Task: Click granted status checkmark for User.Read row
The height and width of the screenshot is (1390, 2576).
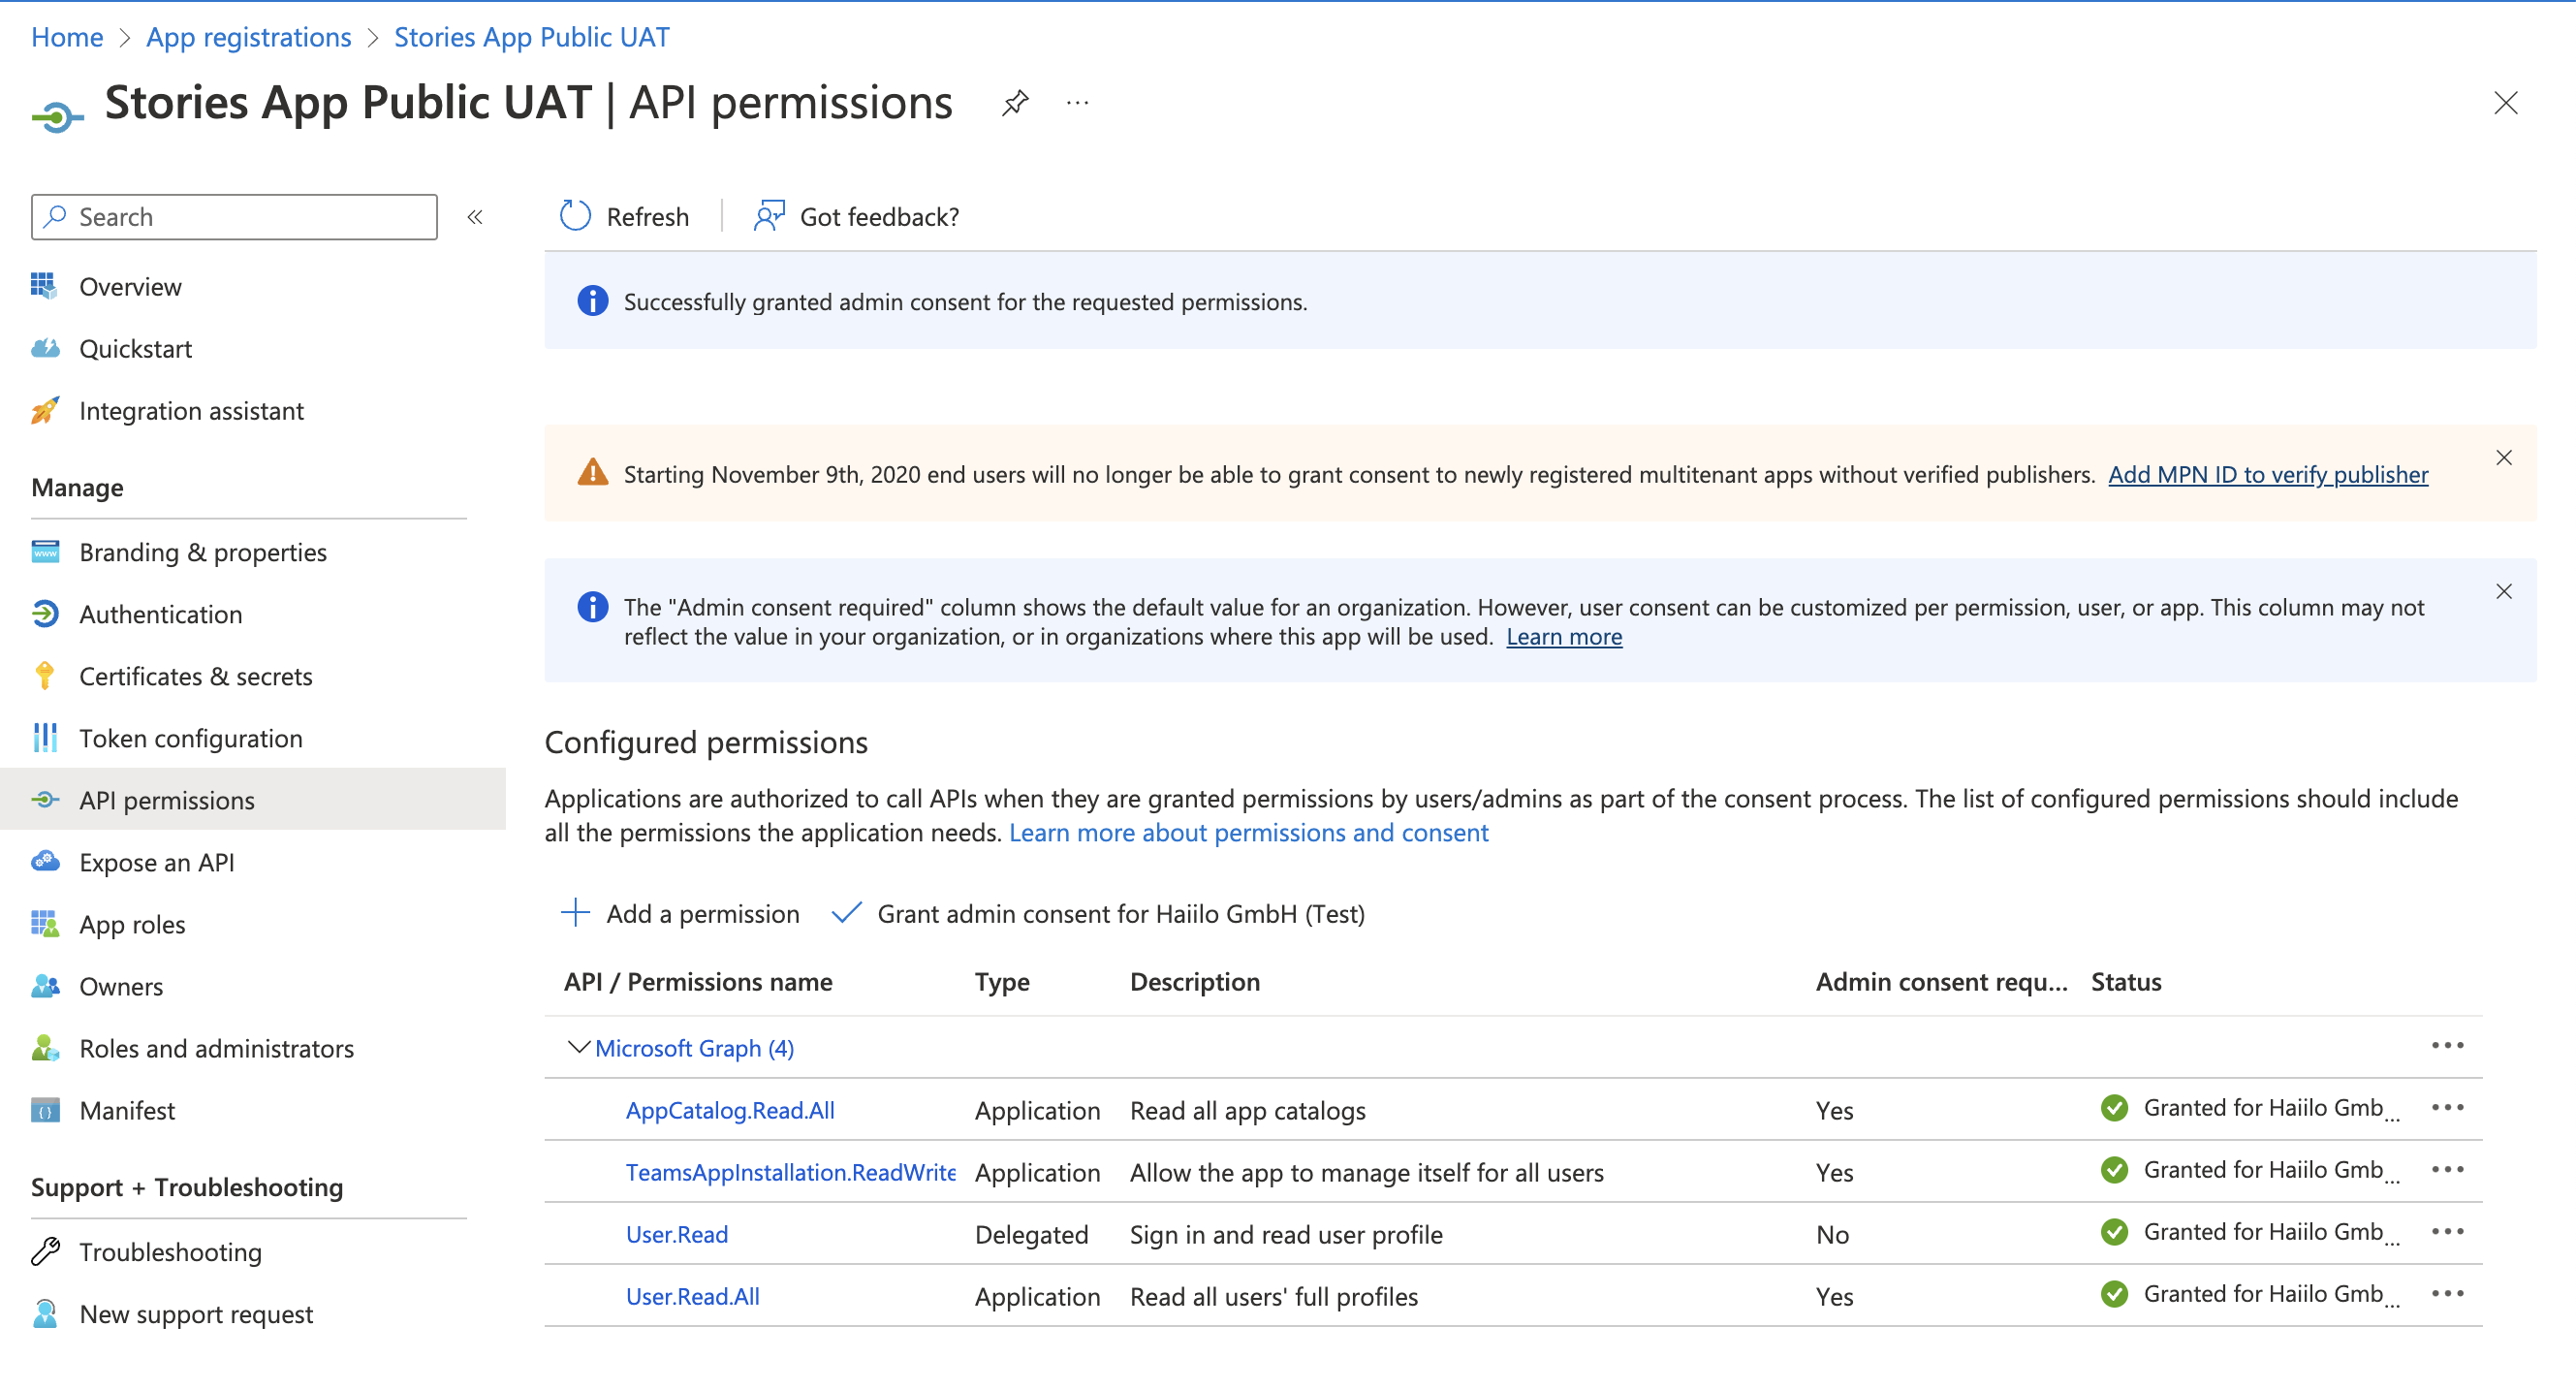Action: point(2114,1232)
